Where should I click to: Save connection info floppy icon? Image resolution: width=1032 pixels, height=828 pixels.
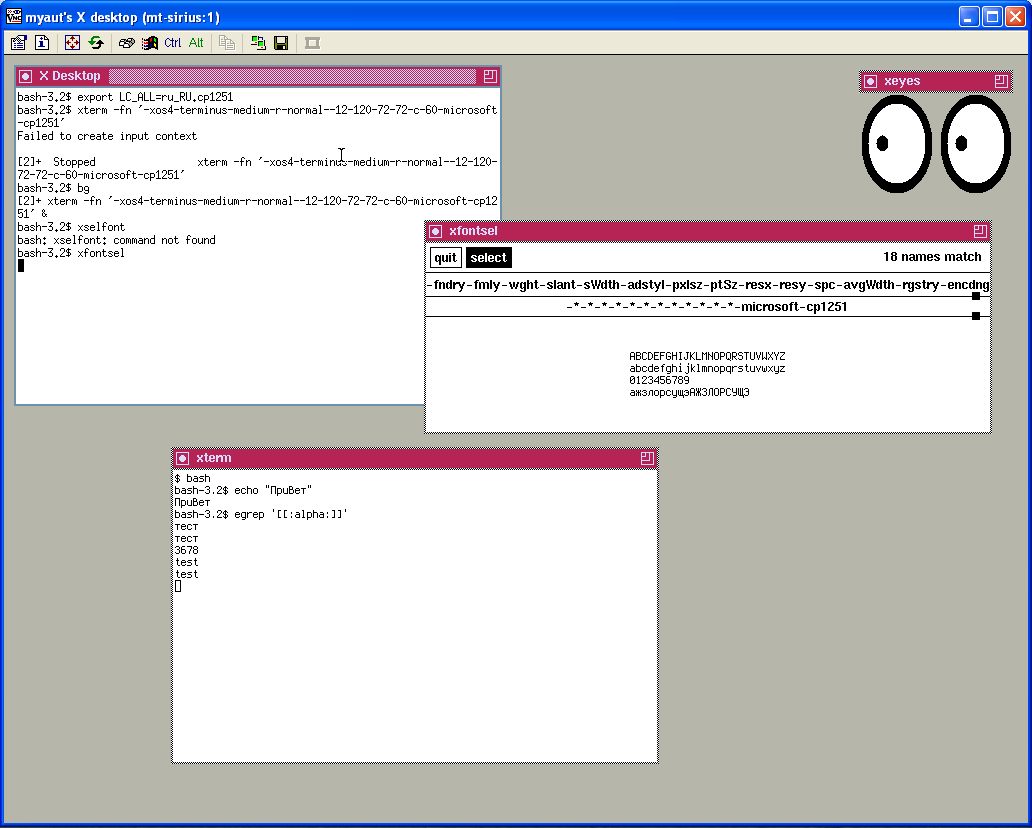[281, 43]
